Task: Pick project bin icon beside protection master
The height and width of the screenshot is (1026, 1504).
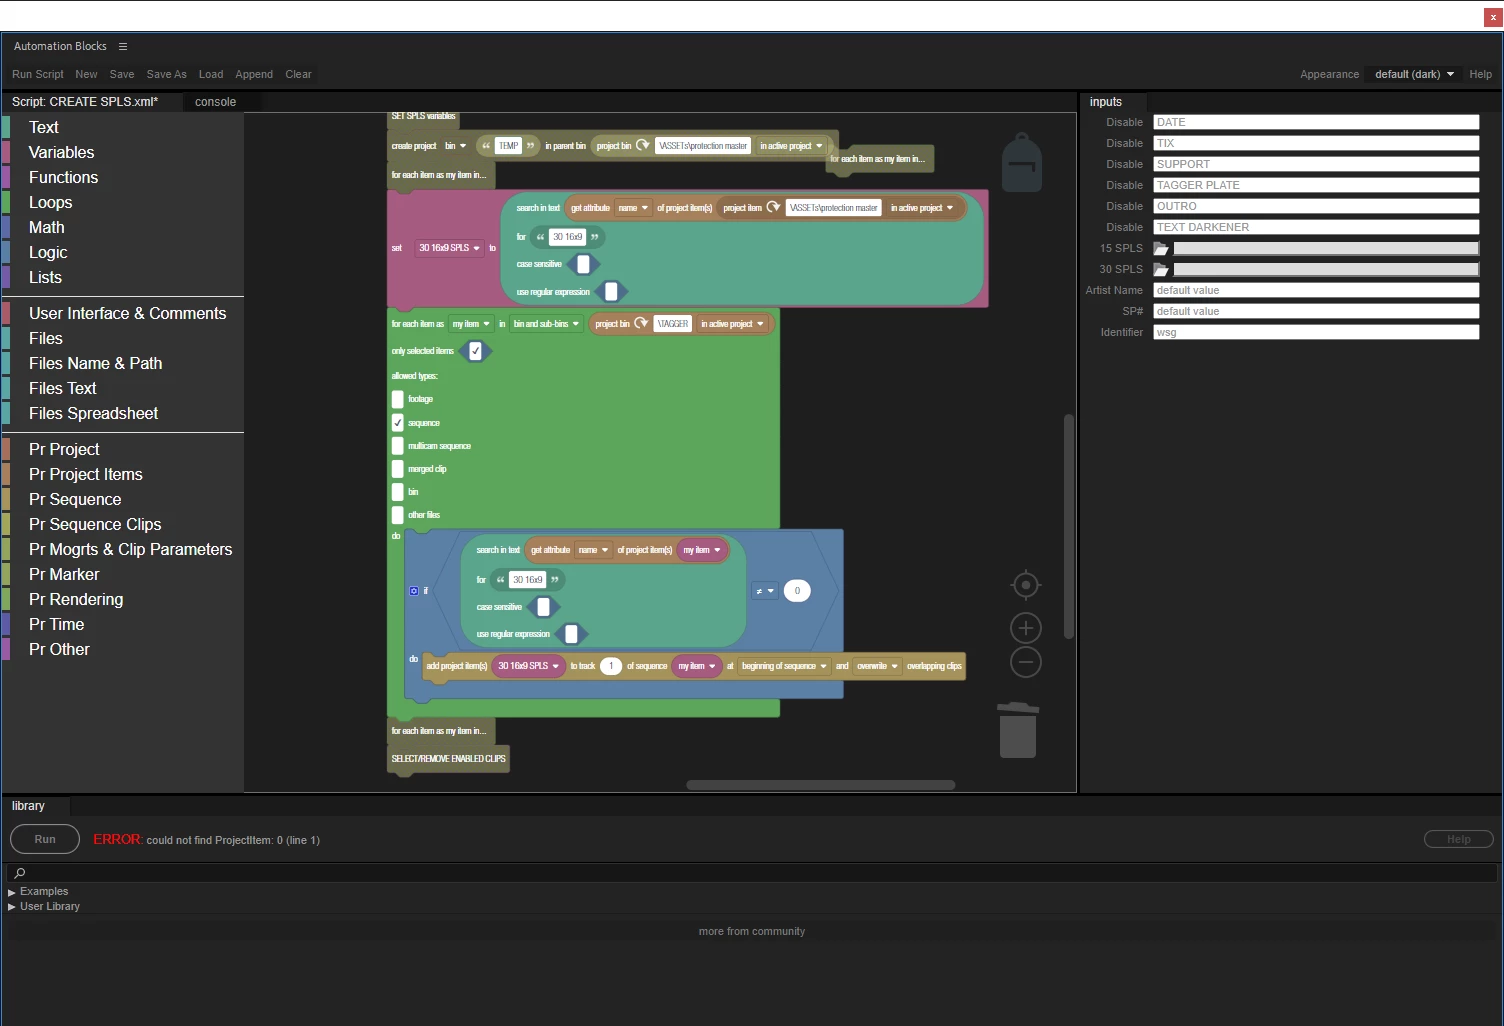Action: pyautogui.click(x=643, y=145)
